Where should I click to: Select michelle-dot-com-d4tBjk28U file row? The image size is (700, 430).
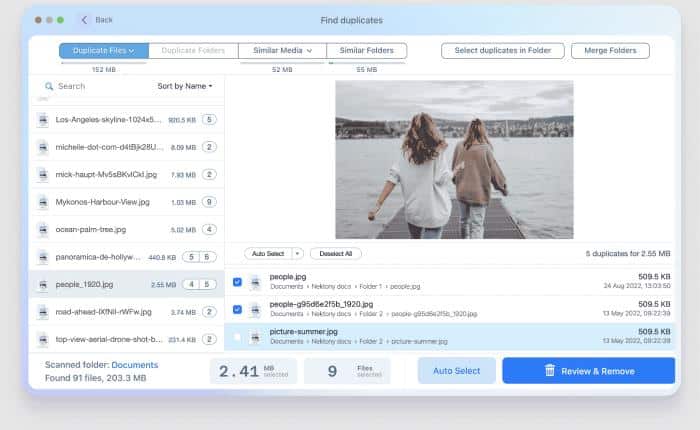click(x=127, y=147)
